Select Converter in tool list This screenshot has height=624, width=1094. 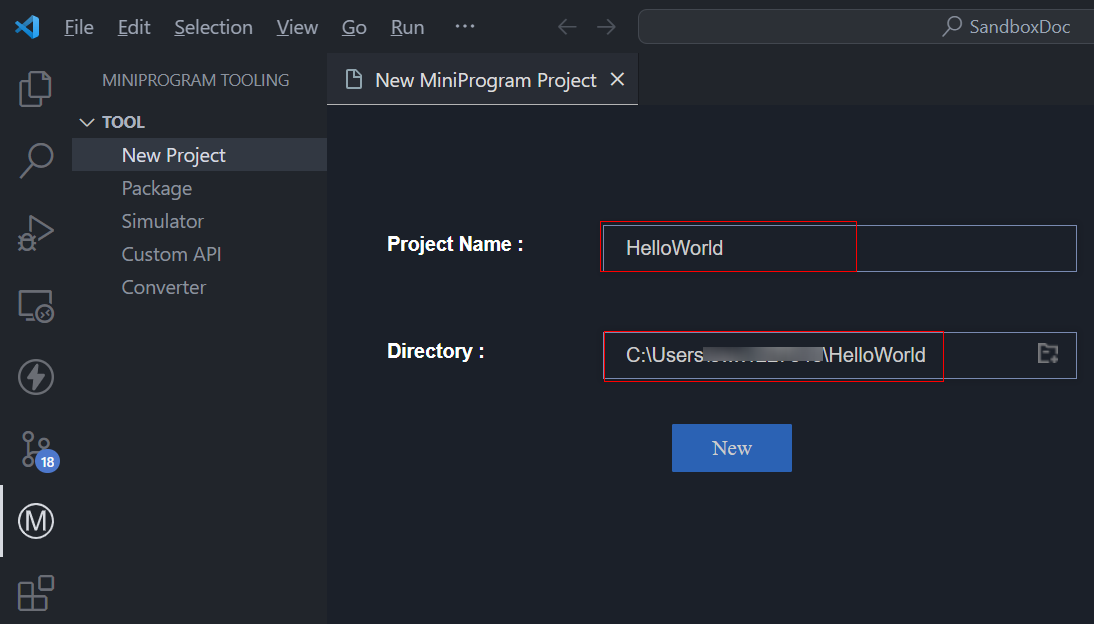[x=200, y=287]
